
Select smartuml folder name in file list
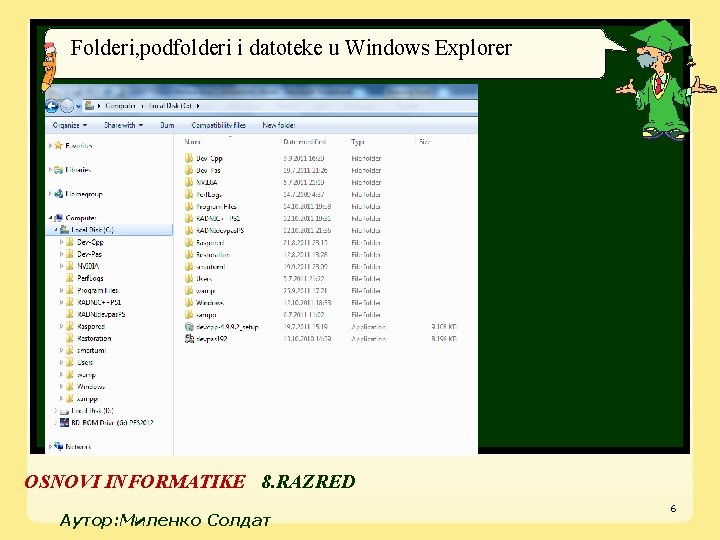pyautogui.click(x=211, y=267)
